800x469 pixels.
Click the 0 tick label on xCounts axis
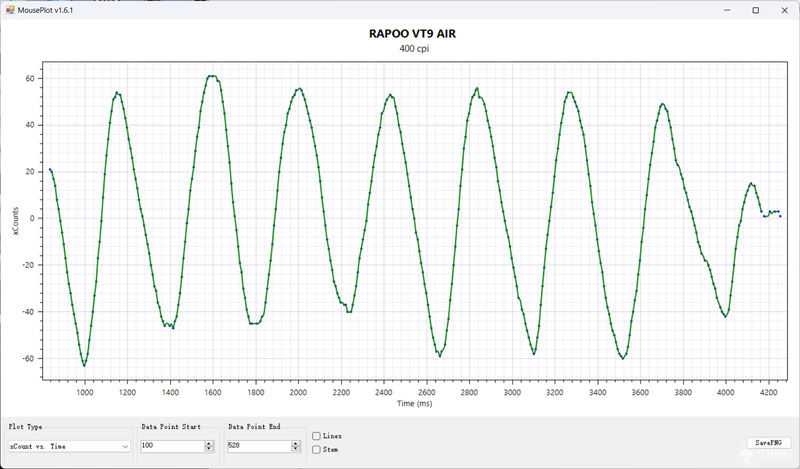pyautogui.click(x=32, y=218)
